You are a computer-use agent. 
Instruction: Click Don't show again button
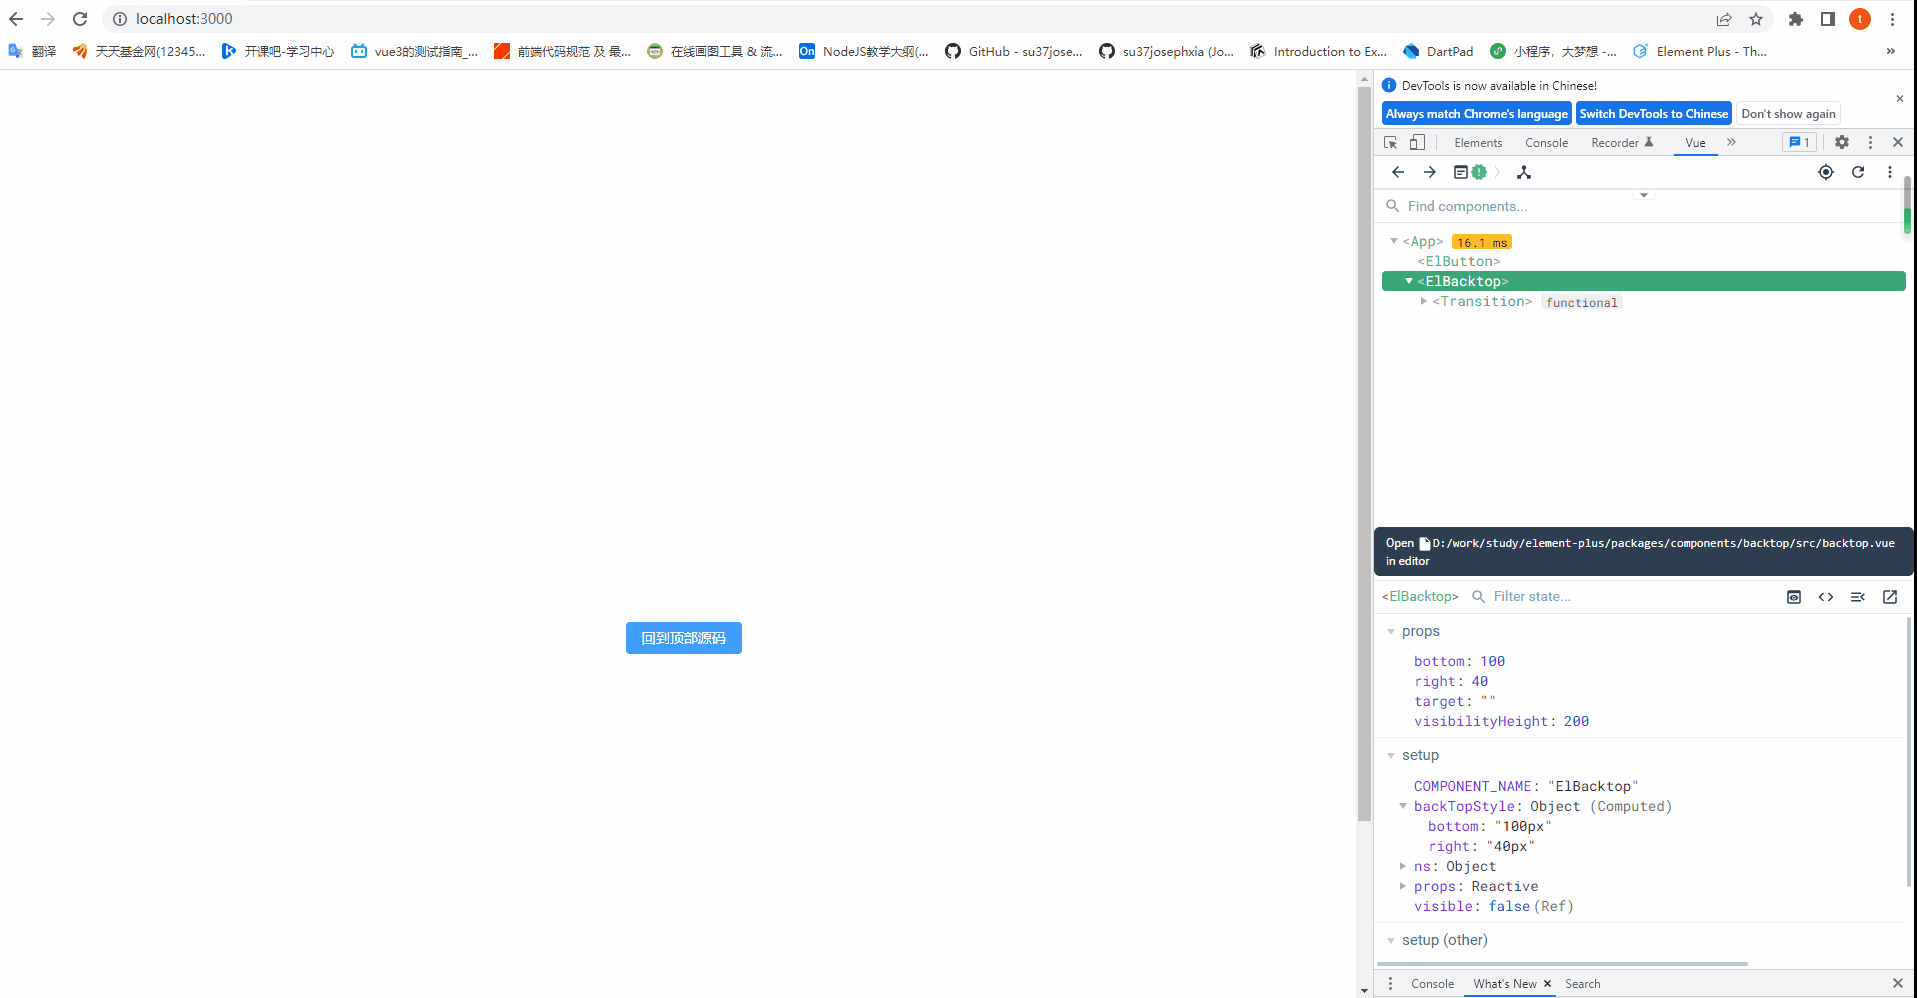pyautogui.click(x=1788, y=114)
